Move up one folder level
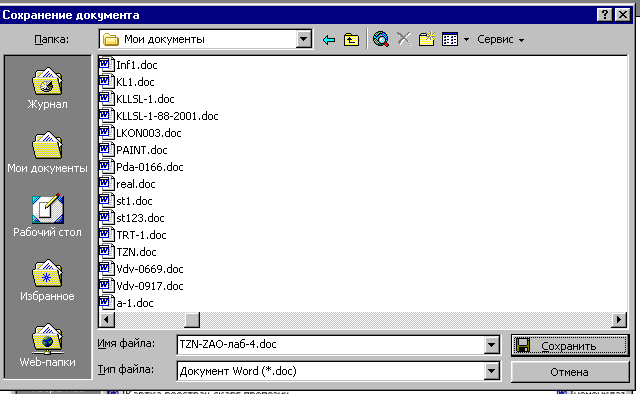Viewport: 640px width, 394px height. [351, 40]
